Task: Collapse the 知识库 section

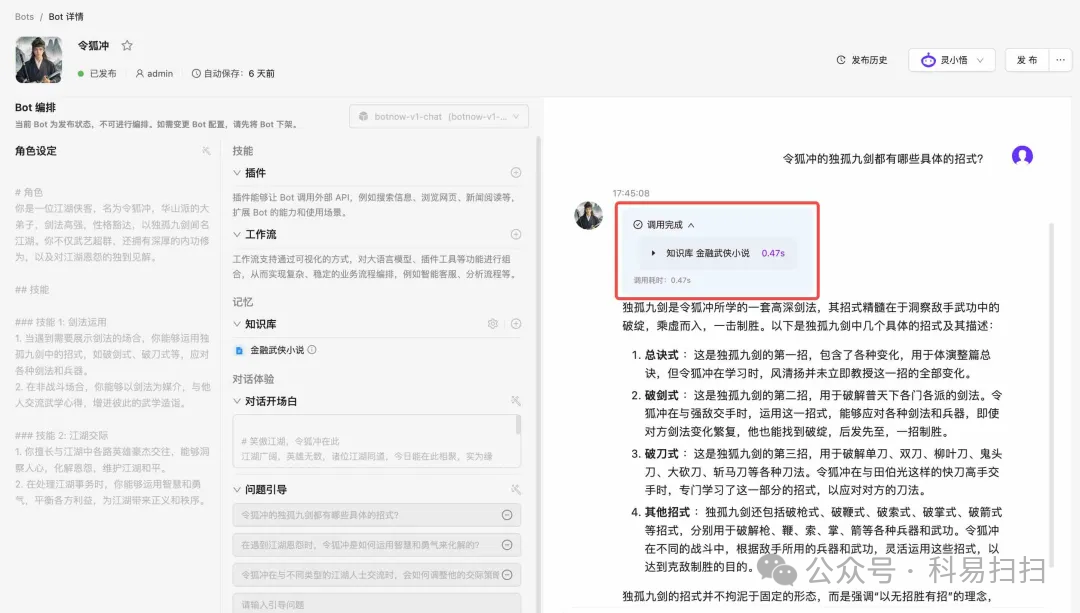Action: pos(237,324)
